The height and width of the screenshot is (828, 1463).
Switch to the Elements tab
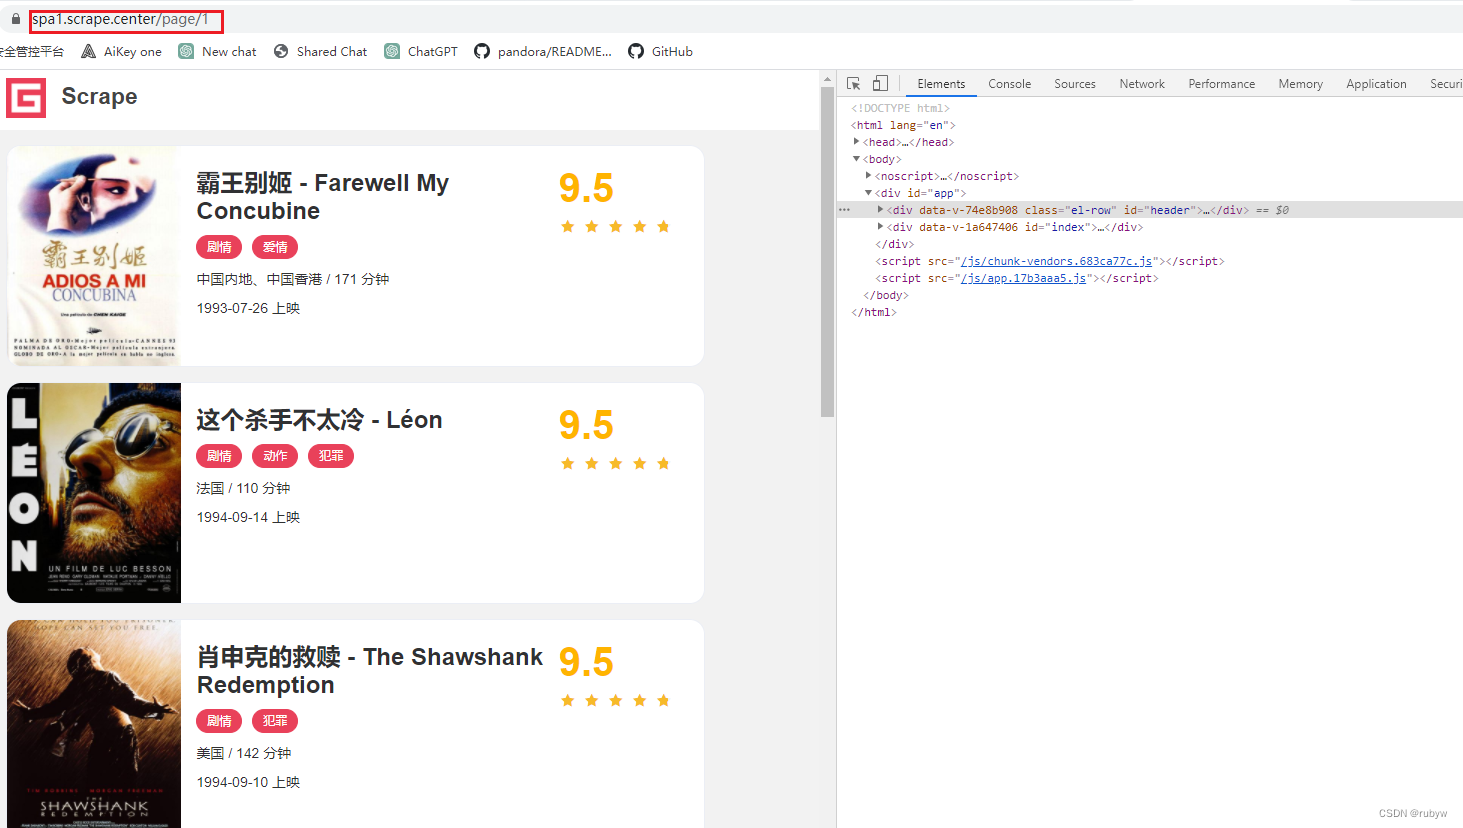tap(941, 84)
